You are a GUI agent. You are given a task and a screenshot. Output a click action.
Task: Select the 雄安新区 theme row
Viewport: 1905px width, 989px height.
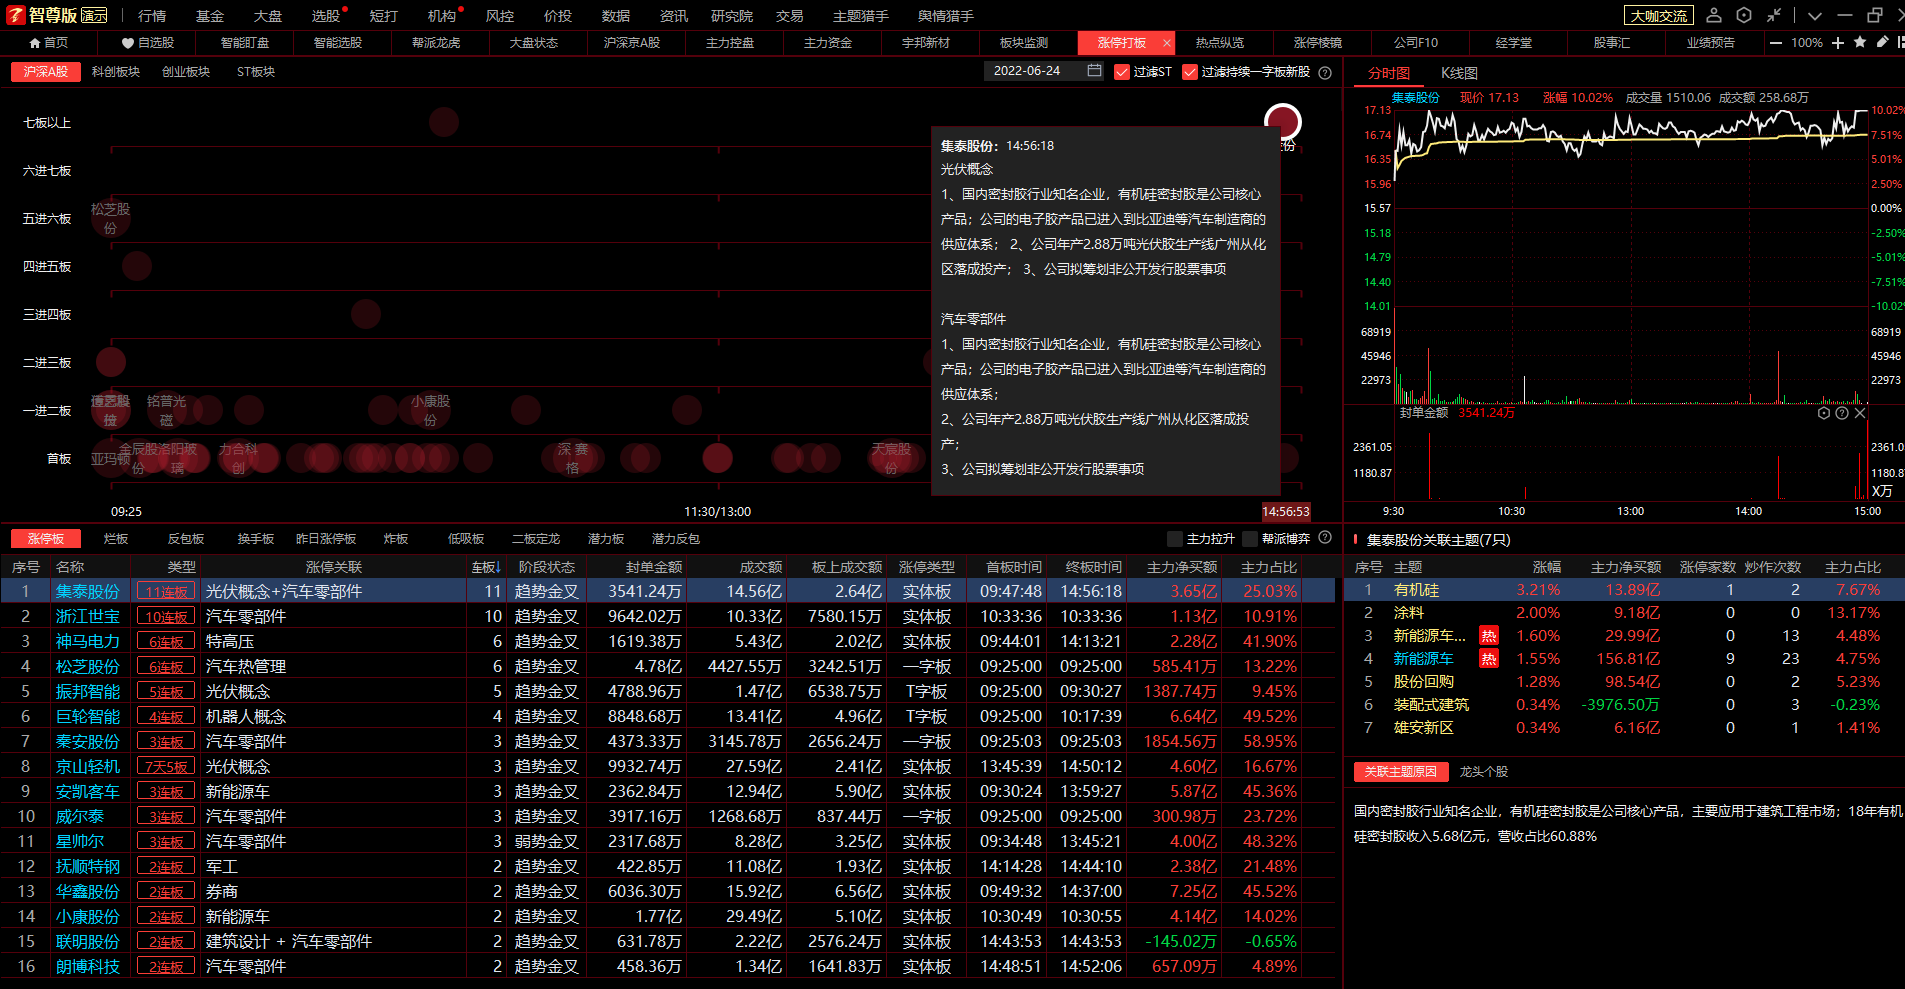(1622, 728)
